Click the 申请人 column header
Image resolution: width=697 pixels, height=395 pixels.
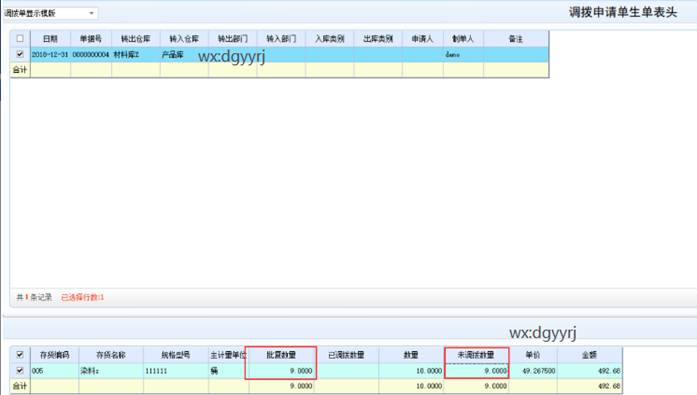pos(422,39)
